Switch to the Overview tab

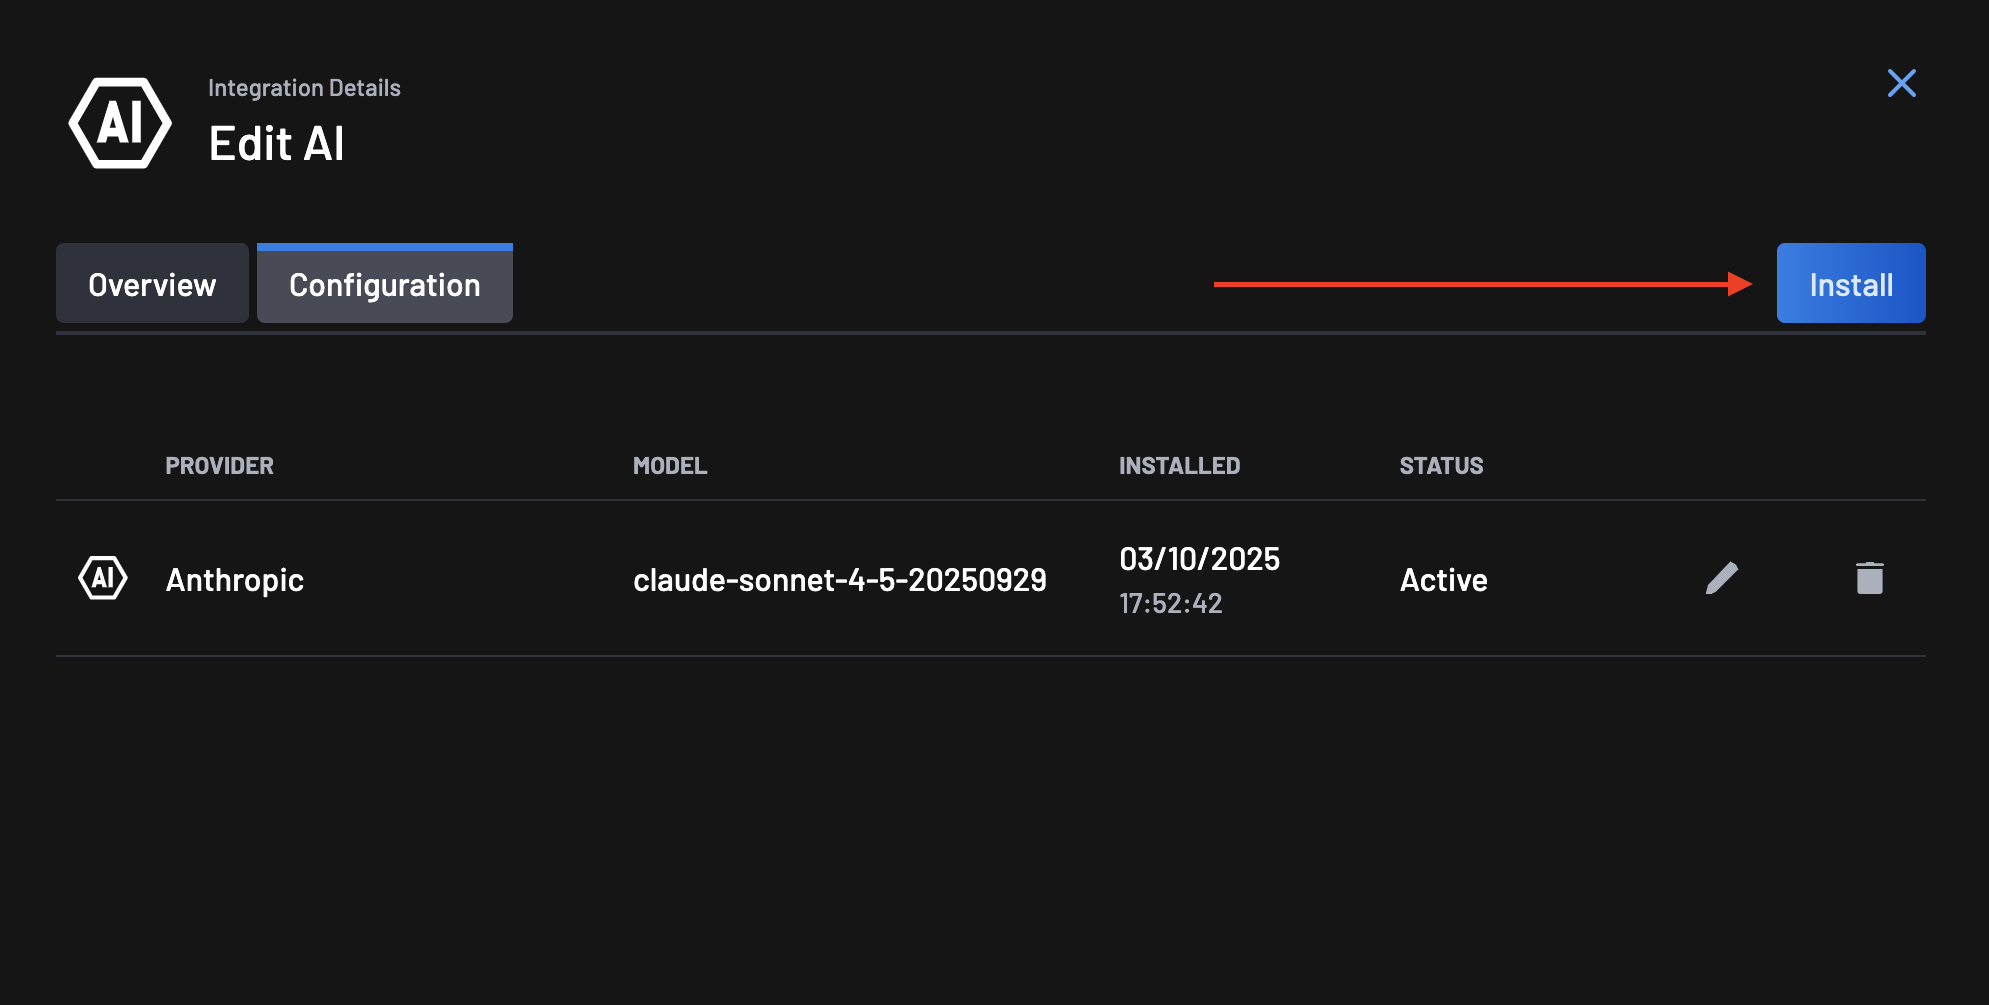click(x=152, y=283)
